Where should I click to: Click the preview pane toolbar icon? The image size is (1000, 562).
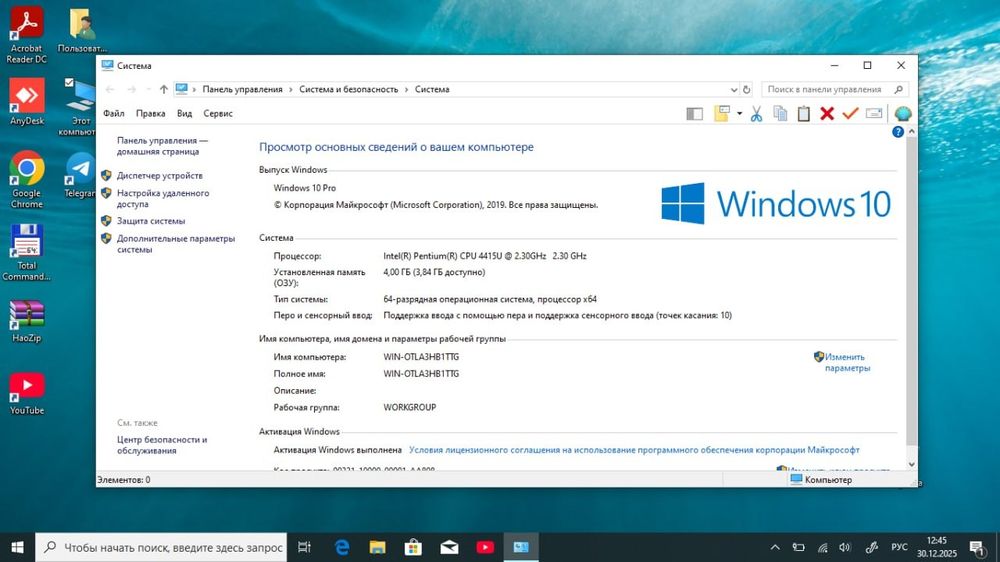(695, 114)
